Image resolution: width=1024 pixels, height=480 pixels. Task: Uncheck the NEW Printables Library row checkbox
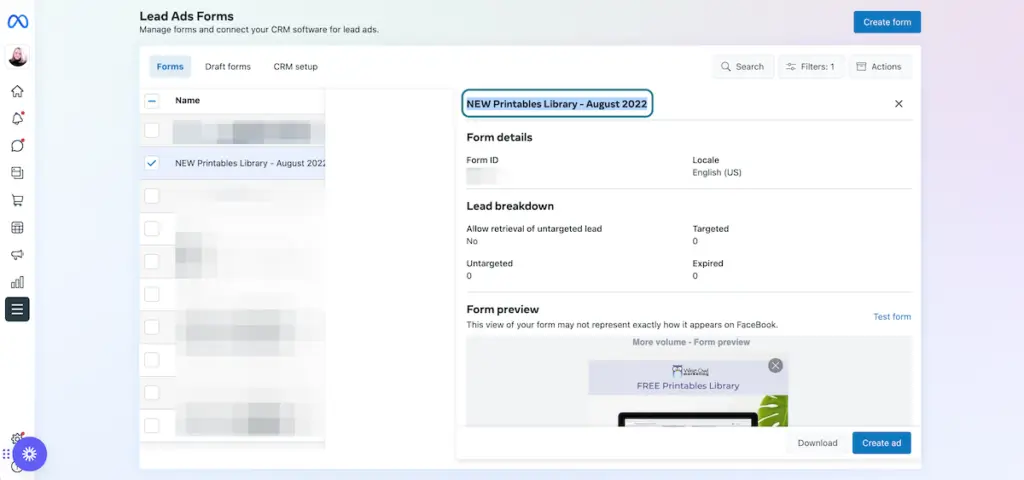point(152,163)
